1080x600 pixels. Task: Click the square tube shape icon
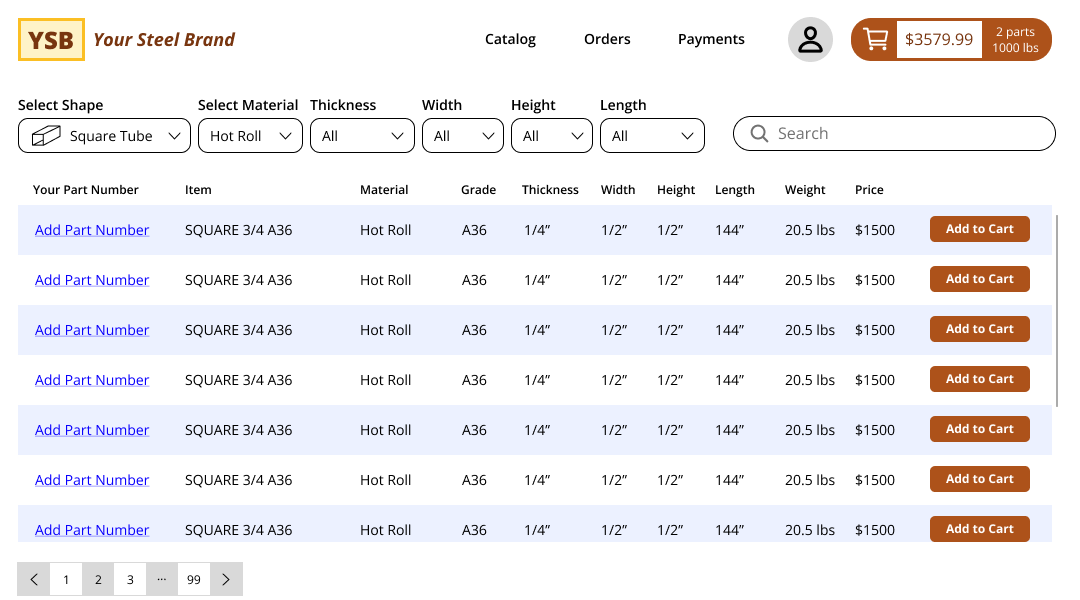[46, 136]
